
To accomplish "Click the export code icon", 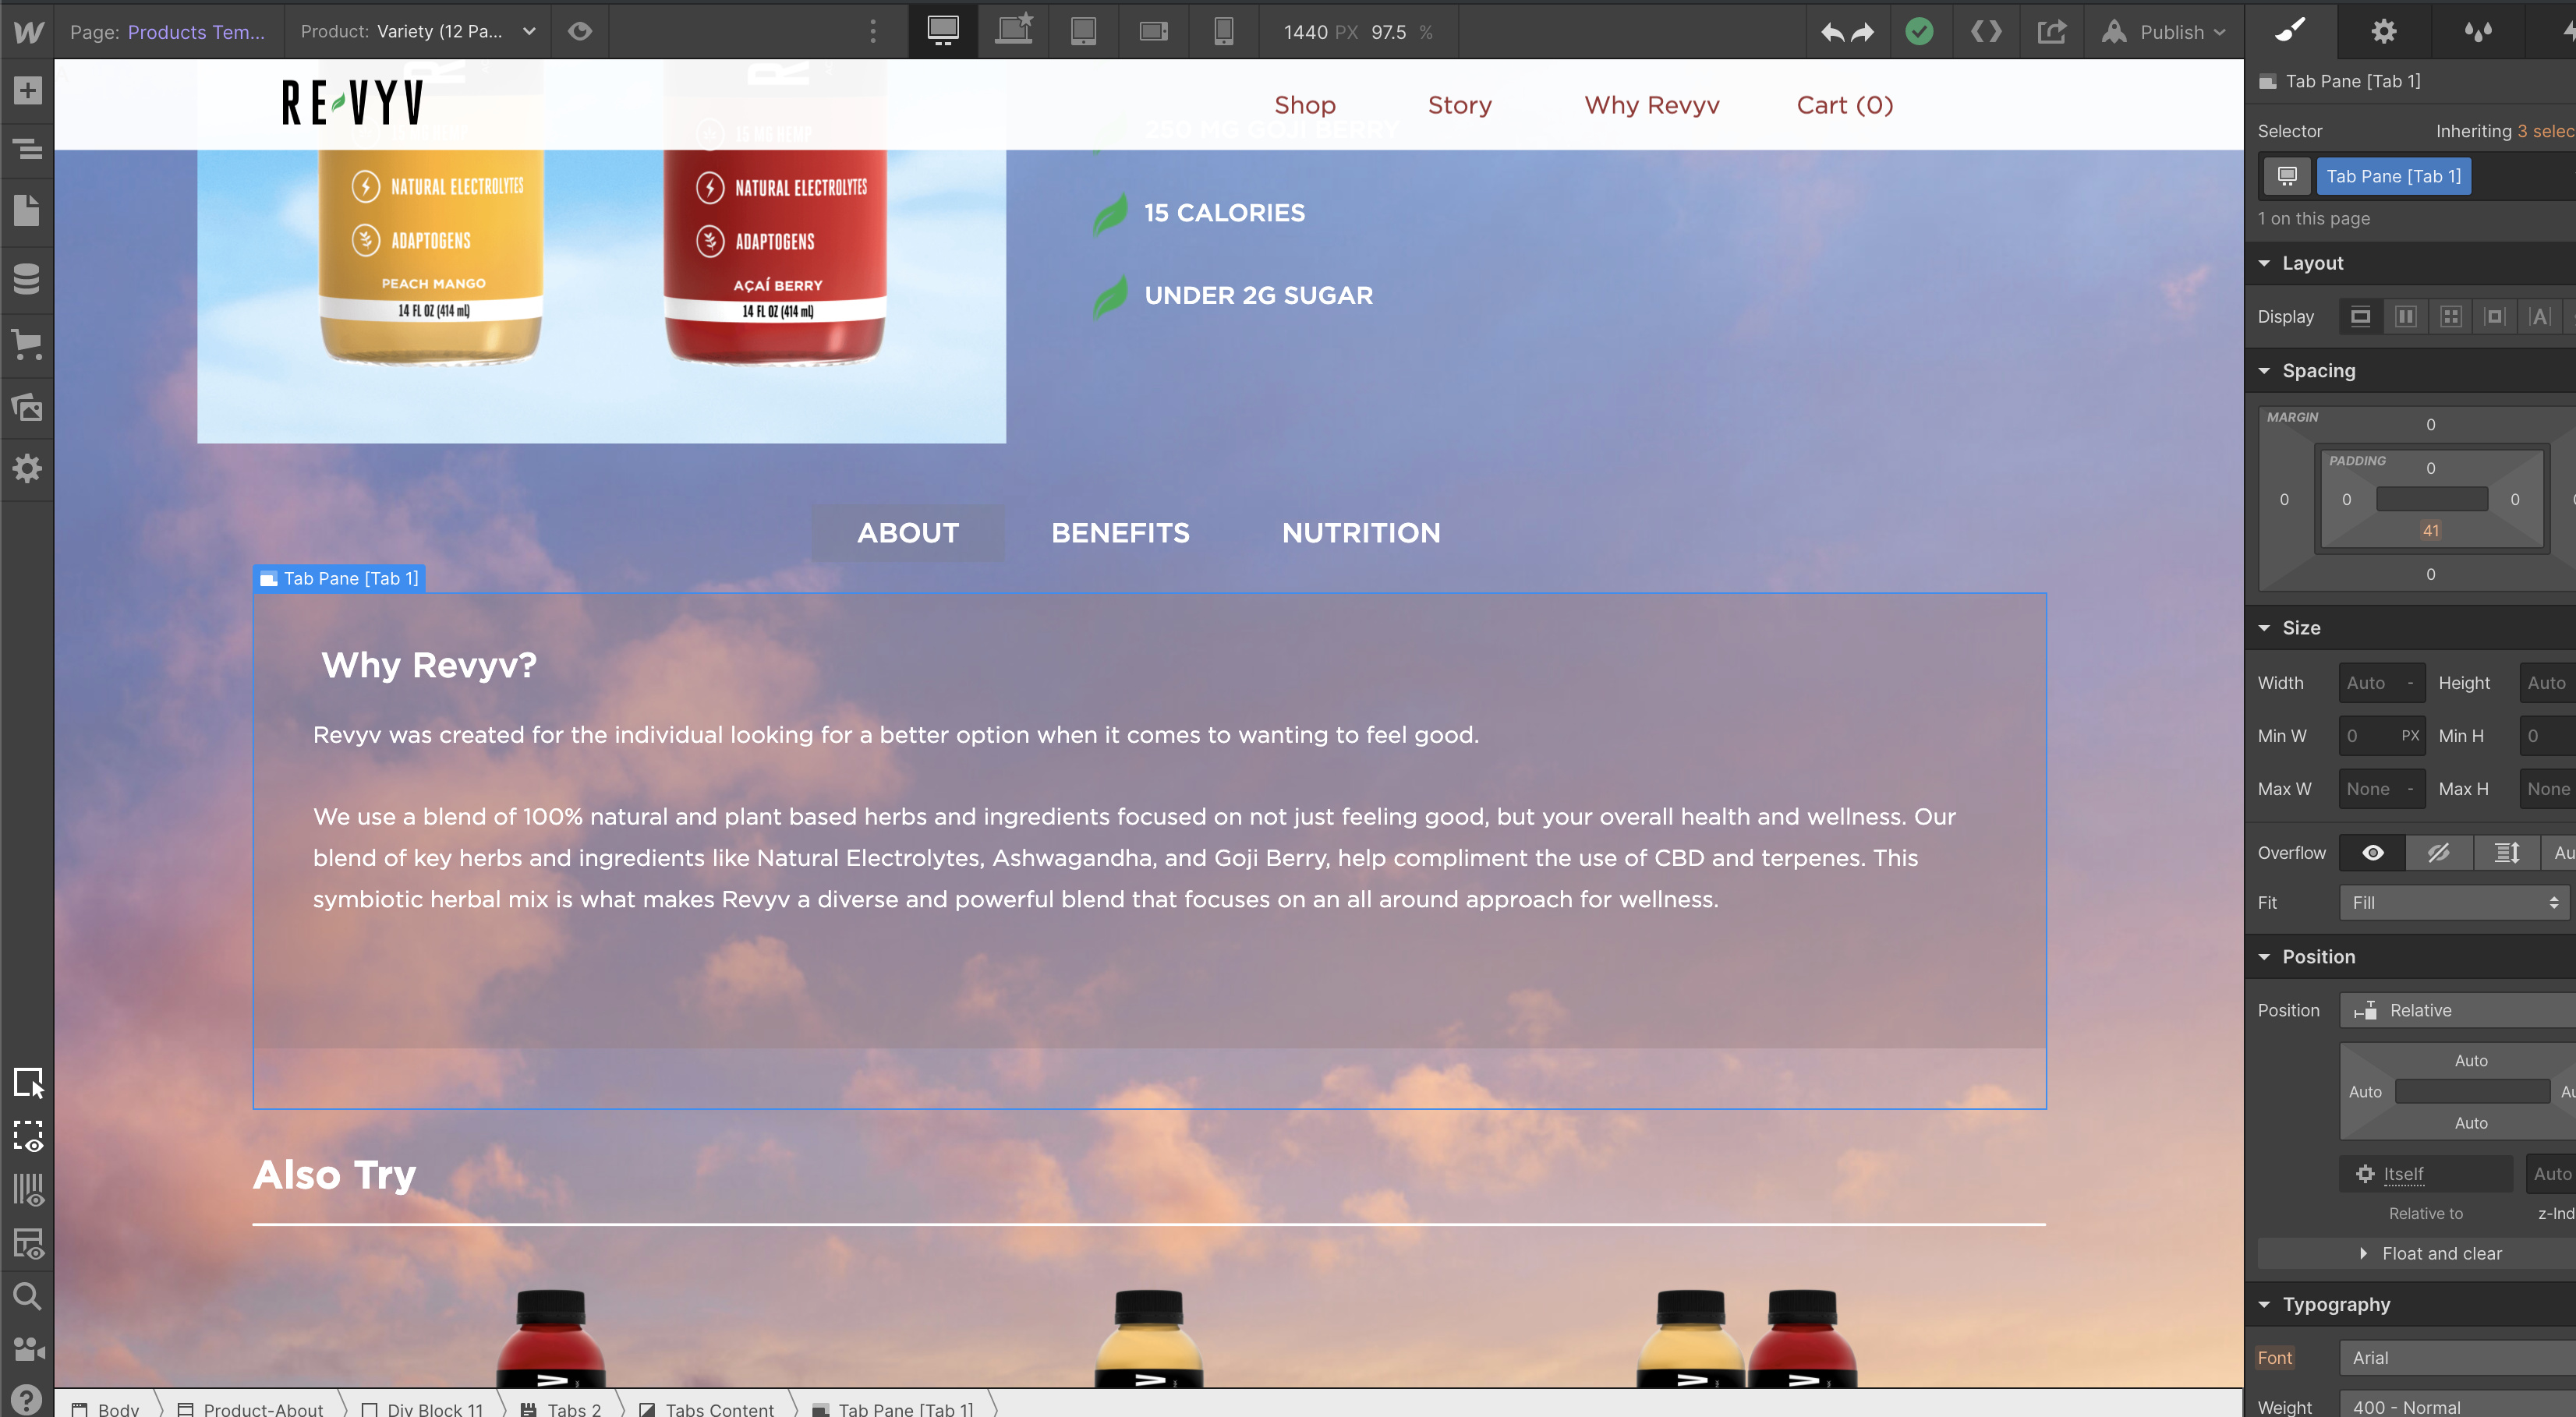I will pos(1986,31).
